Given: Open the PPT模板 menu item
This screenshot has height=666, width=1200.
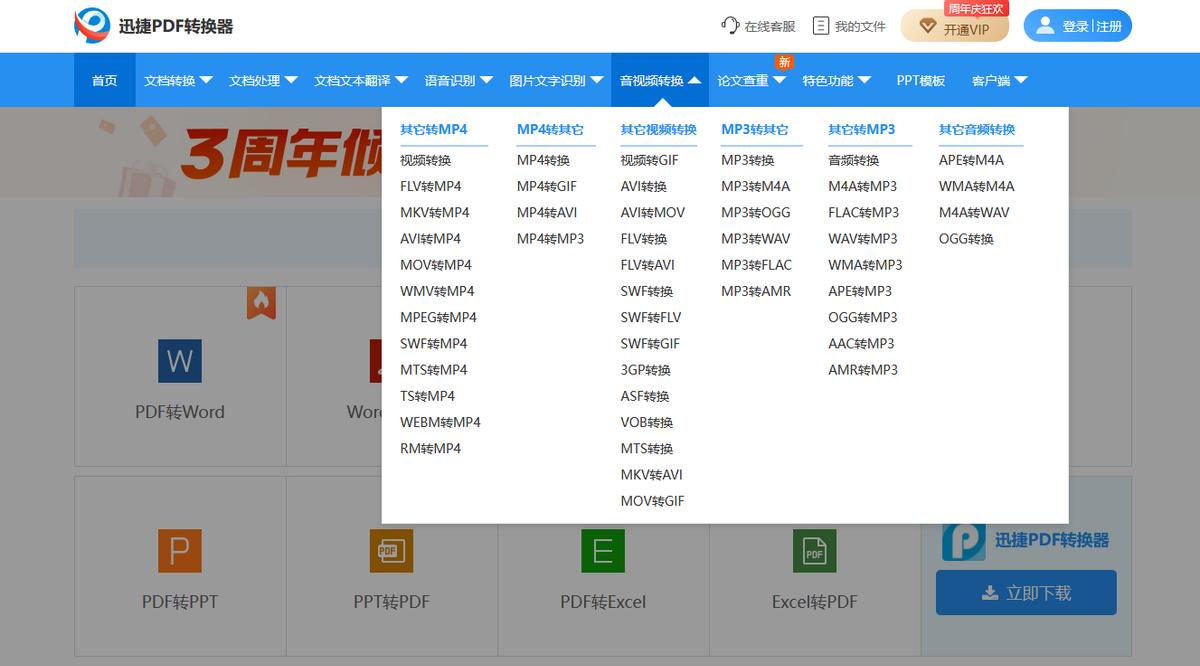Looking at the screenshot, I should point(920,80).
